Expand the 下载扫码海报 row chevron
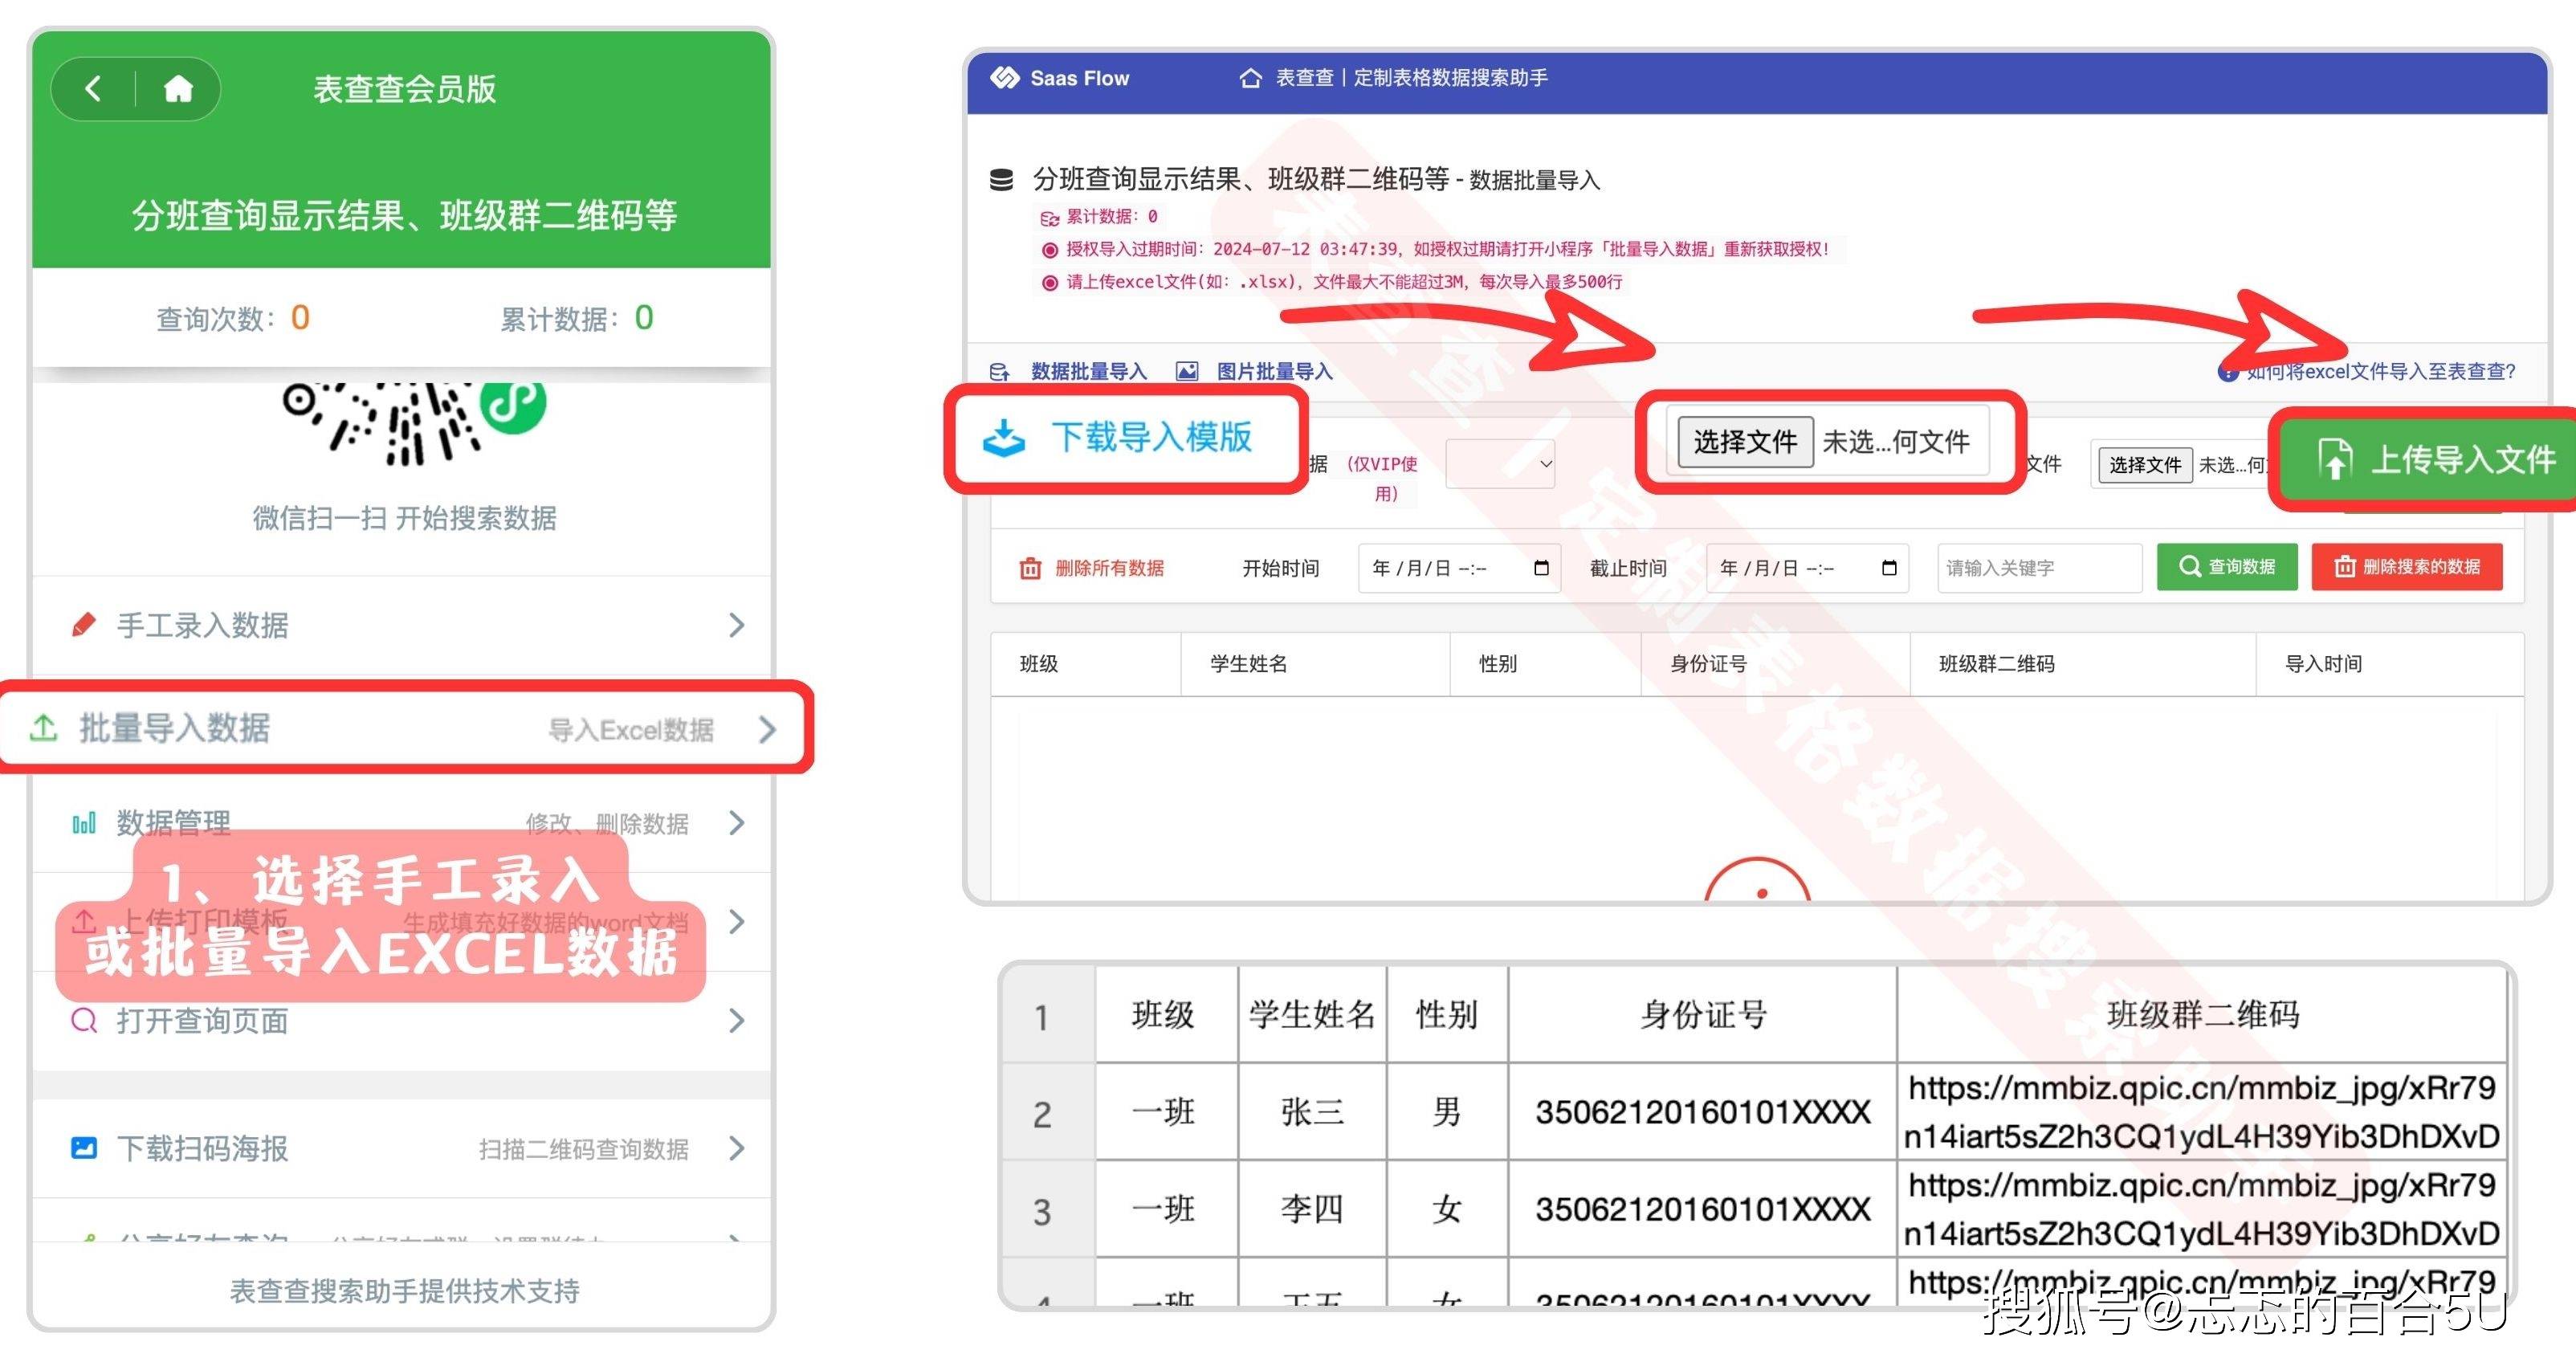The image size is (2576, 1366). coord(737,1148)
